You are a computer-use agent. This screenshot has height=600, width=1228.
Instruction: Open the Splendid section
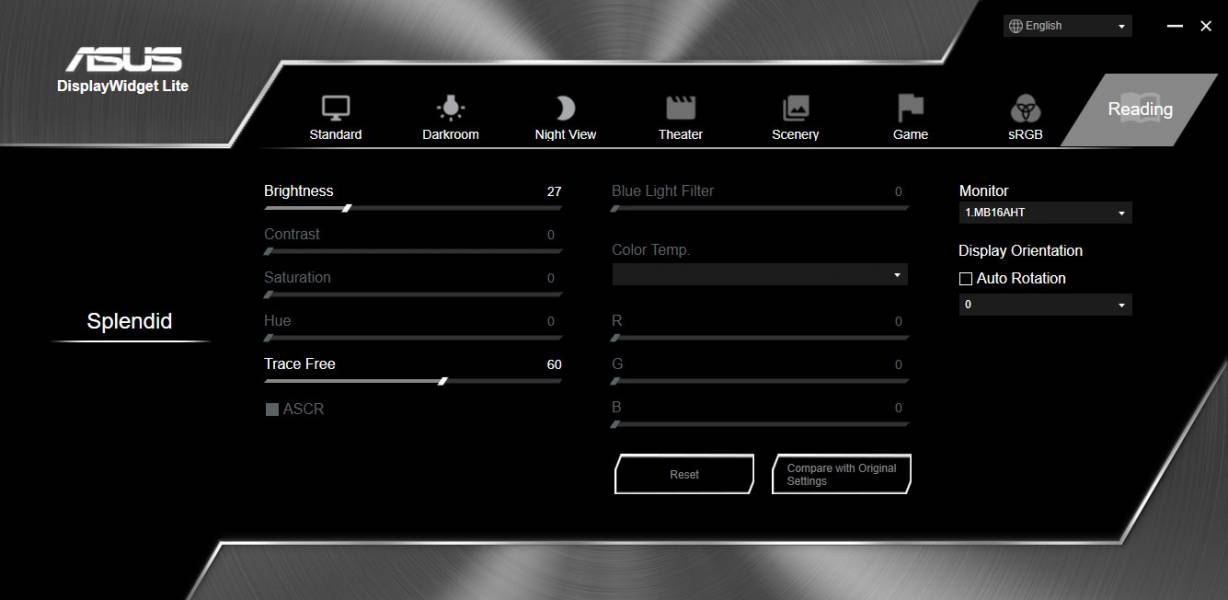point(130,321)
